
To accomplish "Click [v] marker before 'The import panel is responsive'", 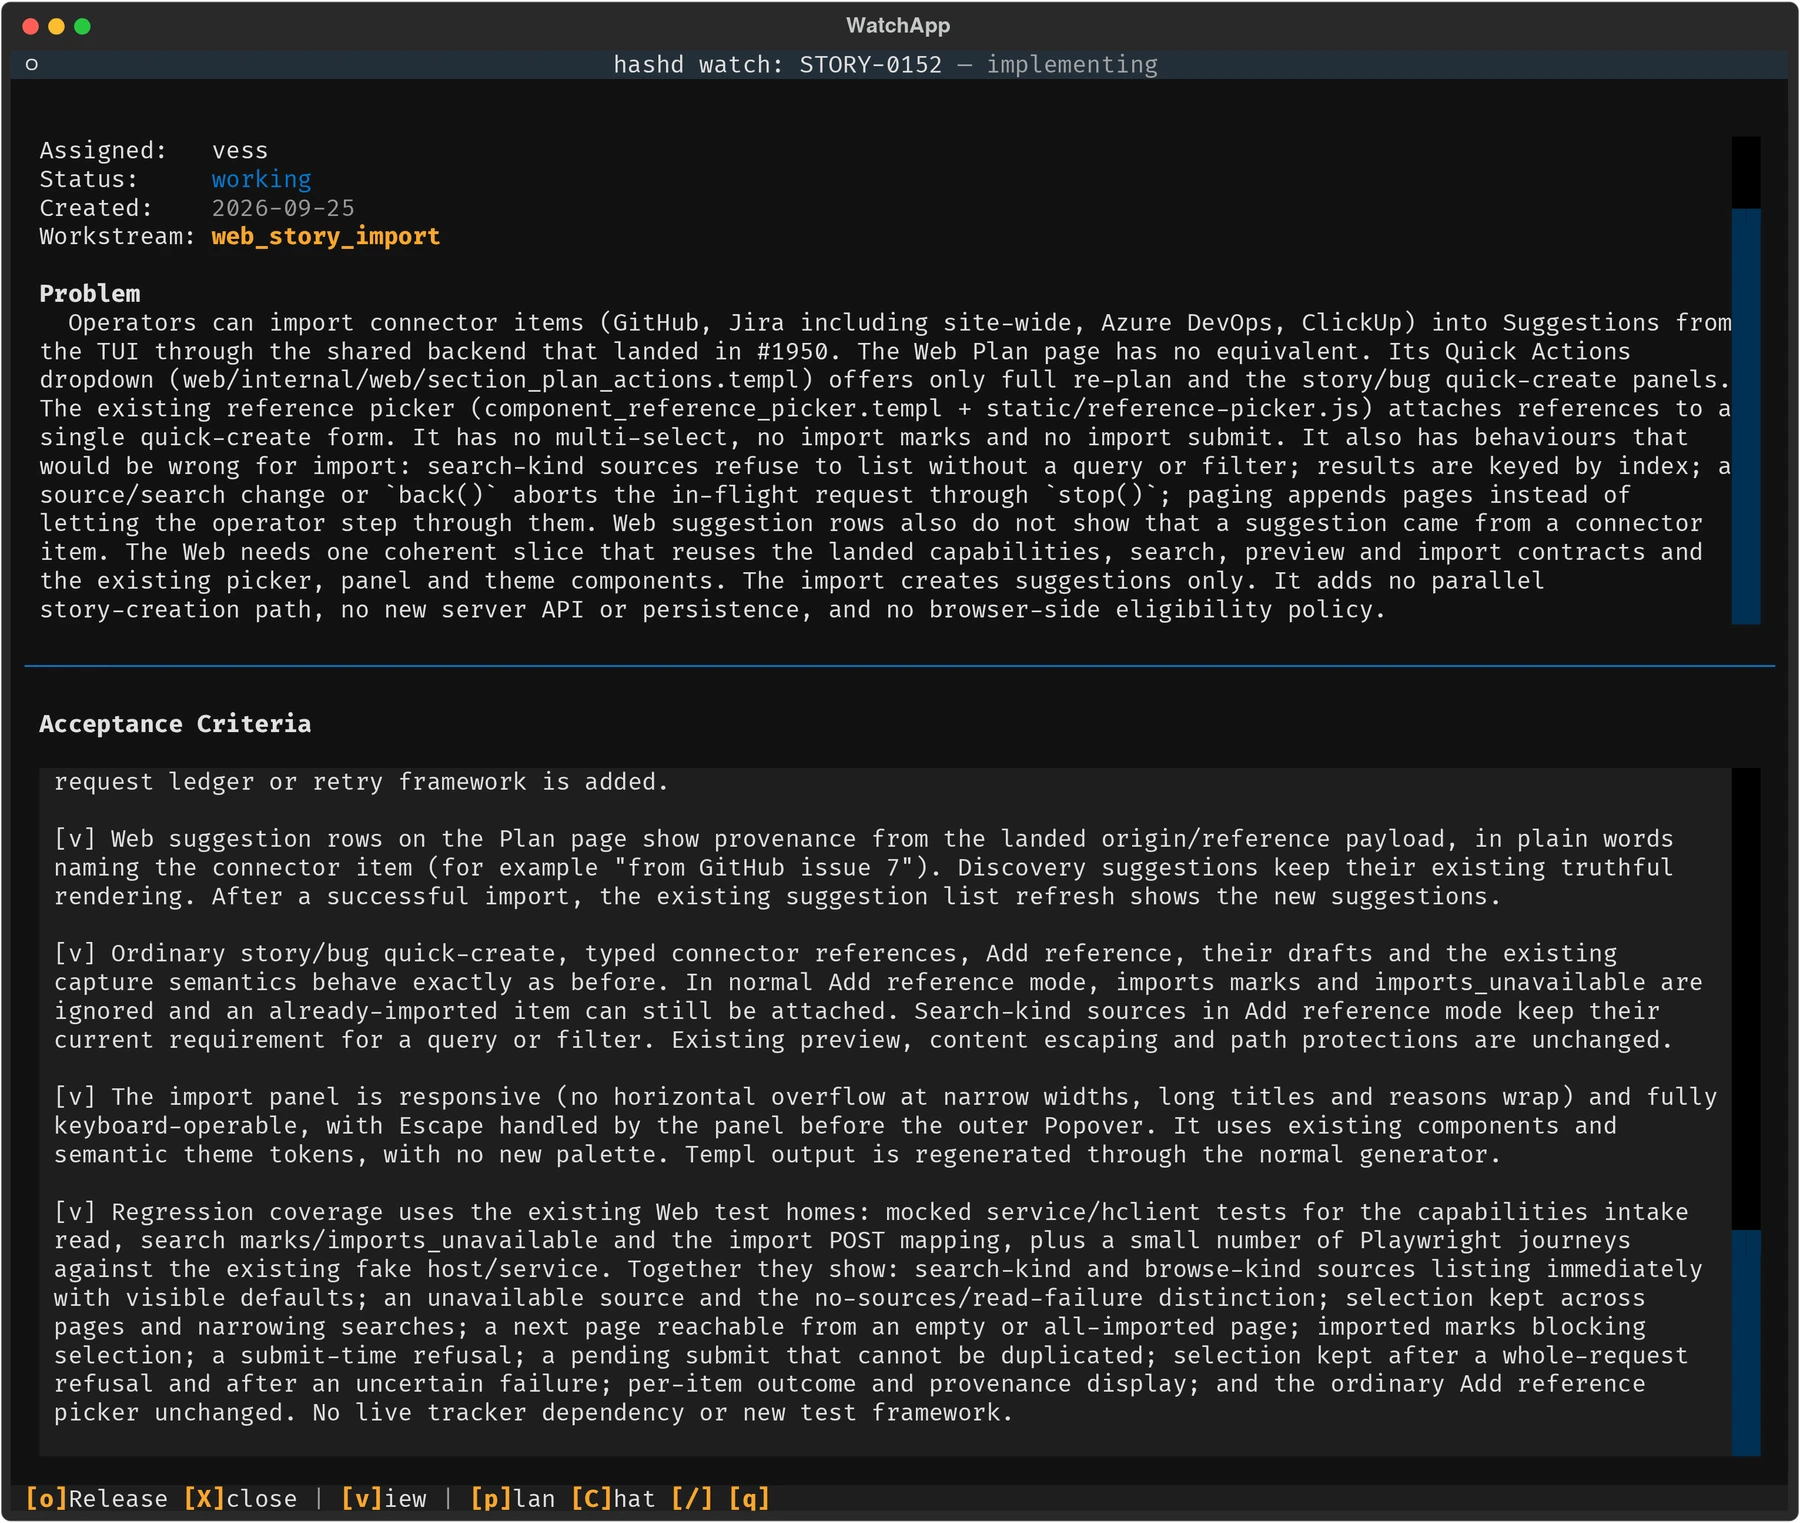I will coord(75,1097).
